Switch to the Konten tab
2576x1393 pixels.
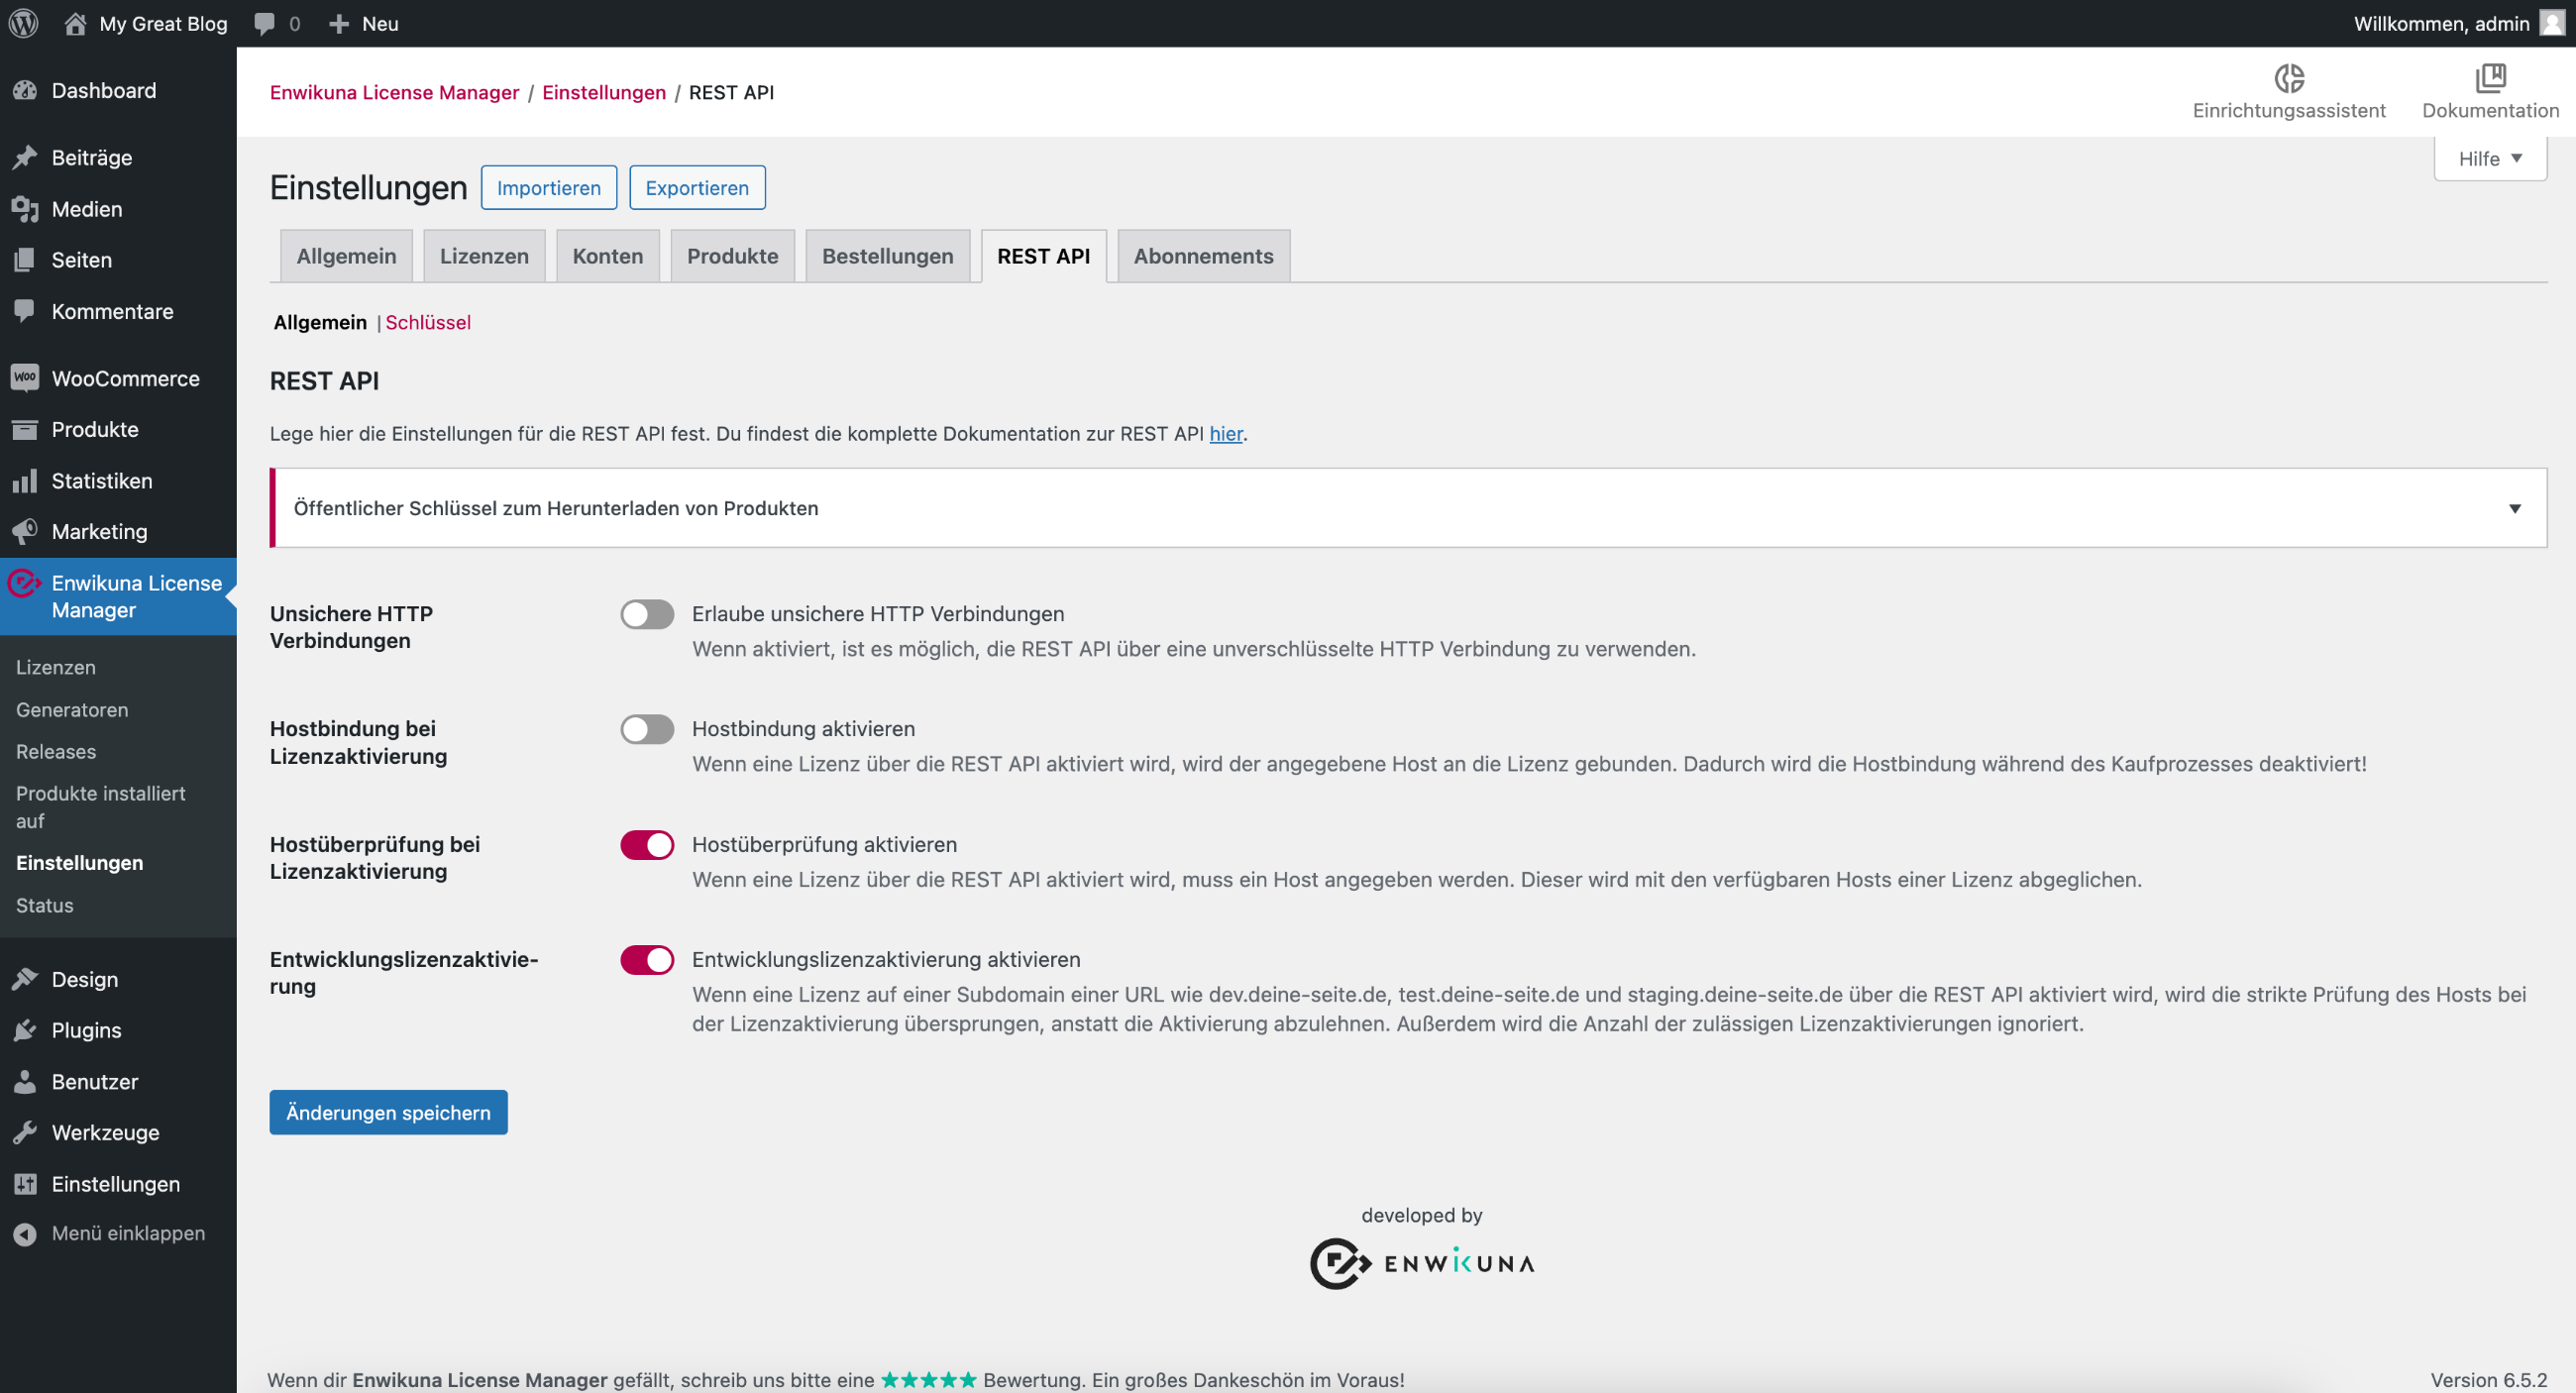[607, 256]
